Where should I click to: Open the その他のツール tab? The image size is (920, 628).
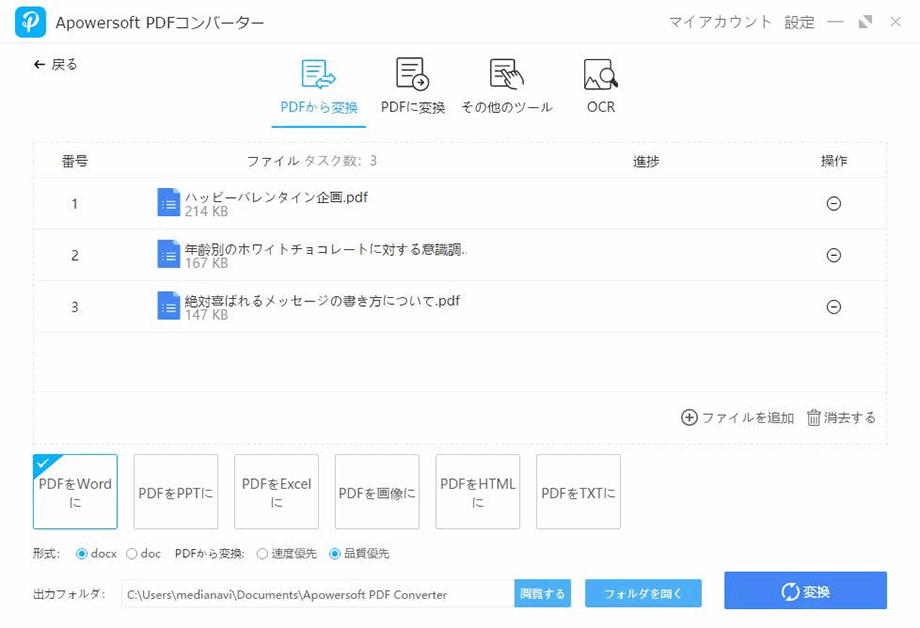pos(506,87)
